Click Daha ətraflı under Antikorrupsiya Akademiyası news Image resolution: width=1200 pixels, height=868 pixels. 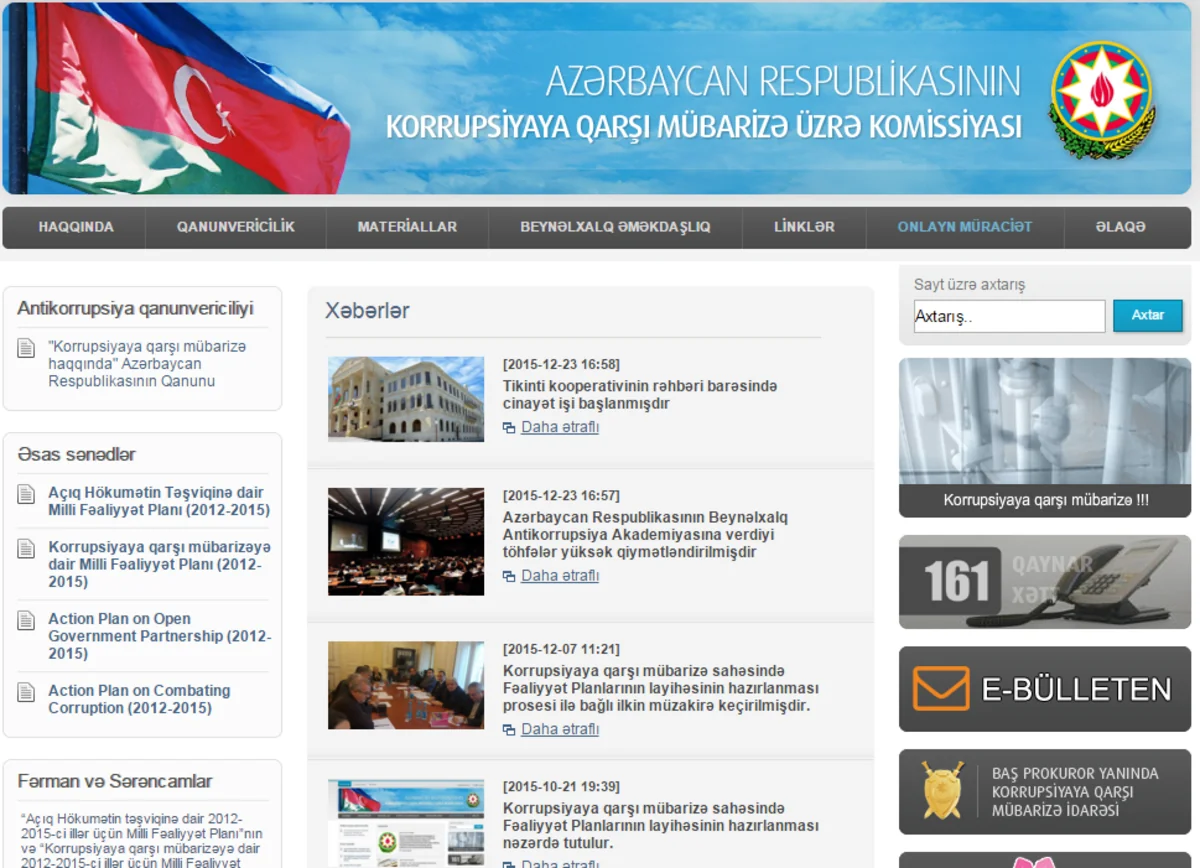click(x=560, y=576)
